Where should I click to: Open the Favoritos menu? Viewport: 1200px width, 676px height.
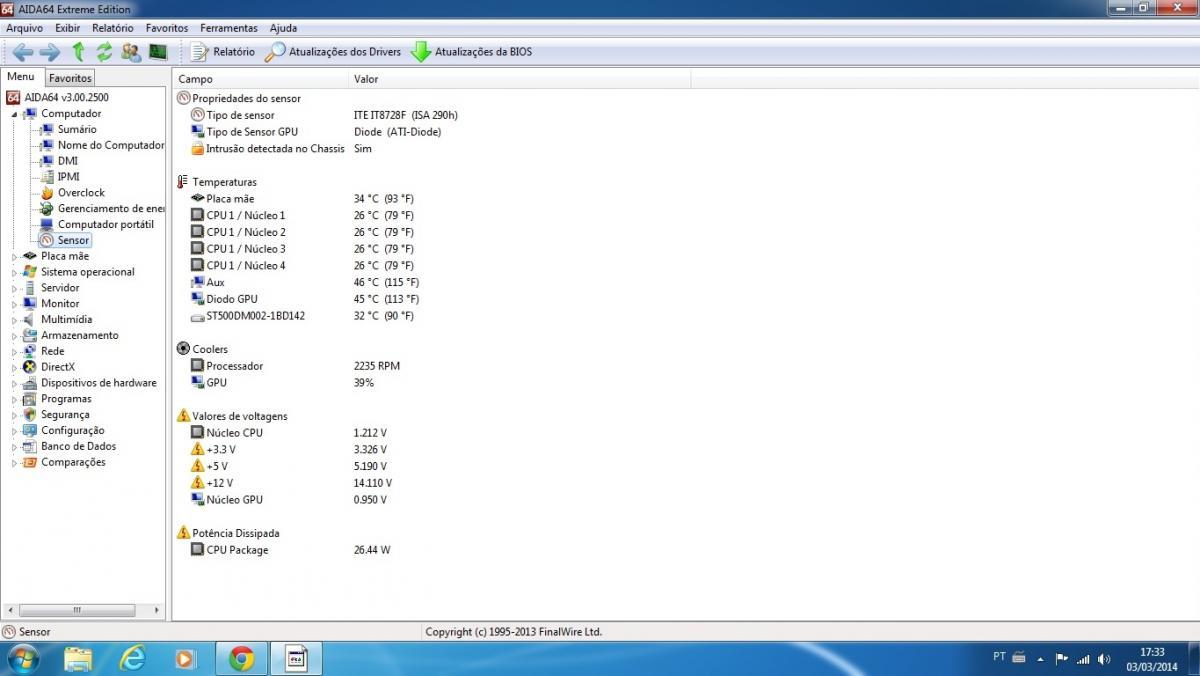click(x=167, y=28)
